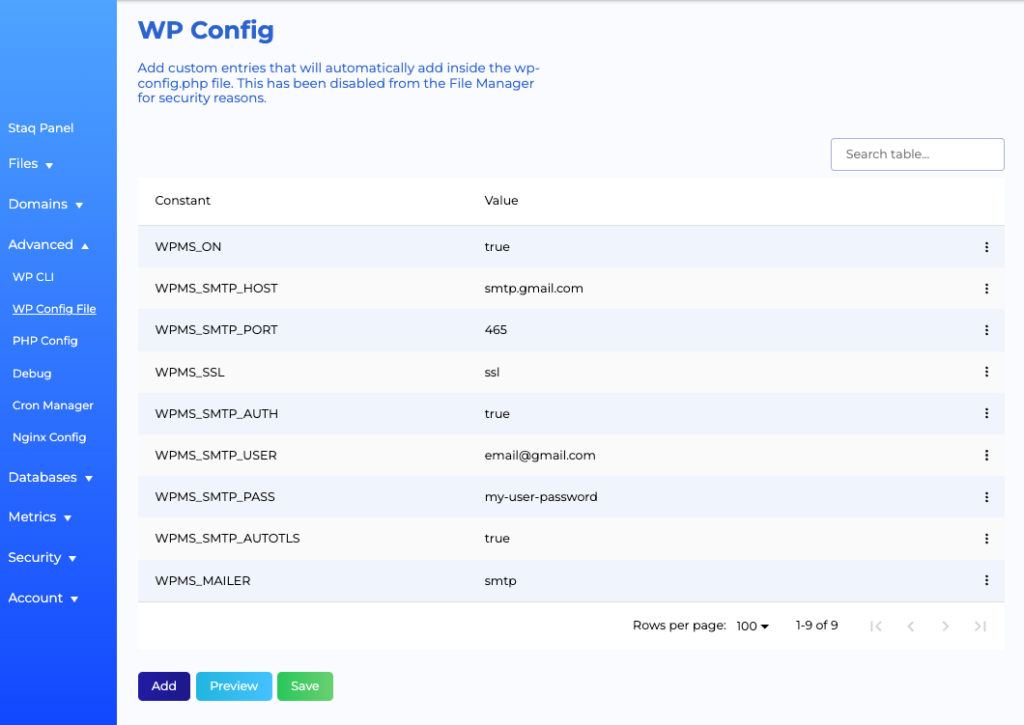Screen dimensions: 1024x725
Task: Click the Save button
Action: coord(305,686)
